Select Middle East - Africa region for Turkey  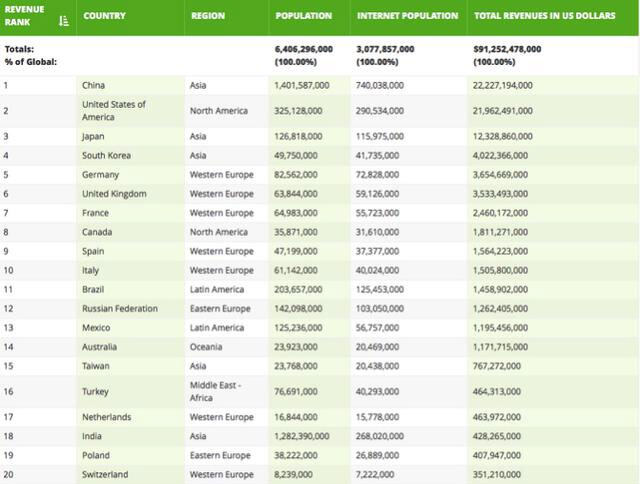218,391
